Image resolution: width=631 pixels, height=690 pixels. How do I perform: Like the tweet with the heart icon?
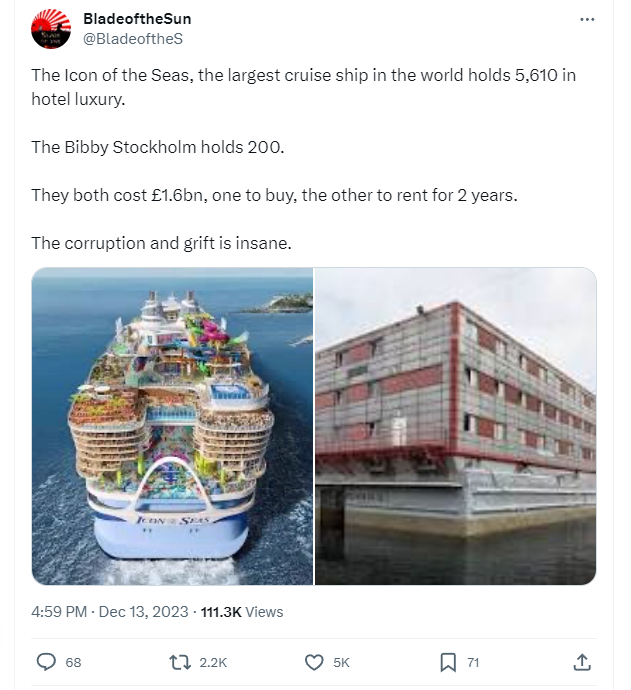coord(314,662)
